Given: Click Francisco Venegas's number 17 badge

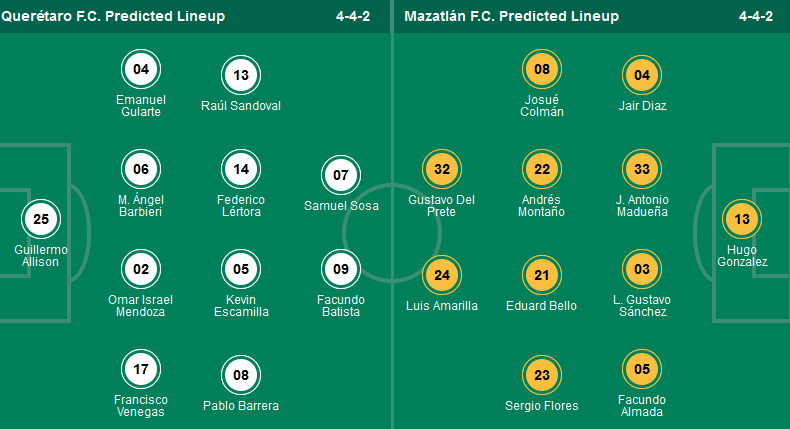Looking at the screenshot, I should [141, 370].
